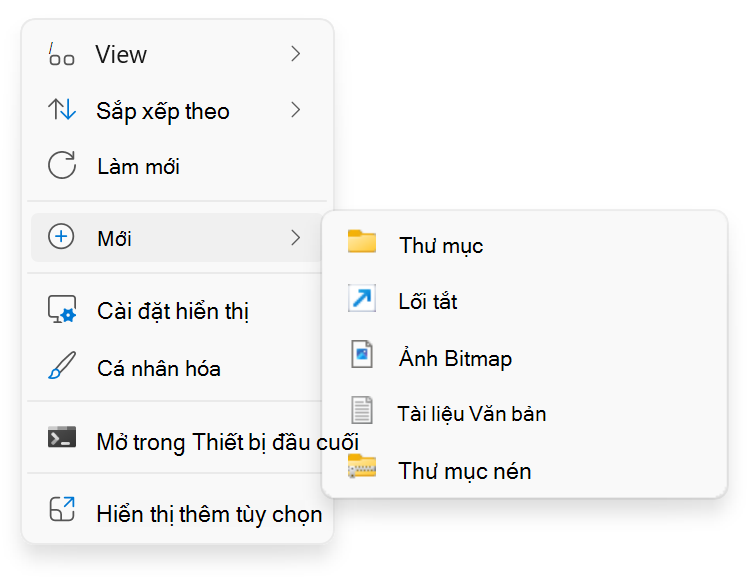Click the Hiển thị thêm tùy chọn expand icon

[x=62, y=509]
